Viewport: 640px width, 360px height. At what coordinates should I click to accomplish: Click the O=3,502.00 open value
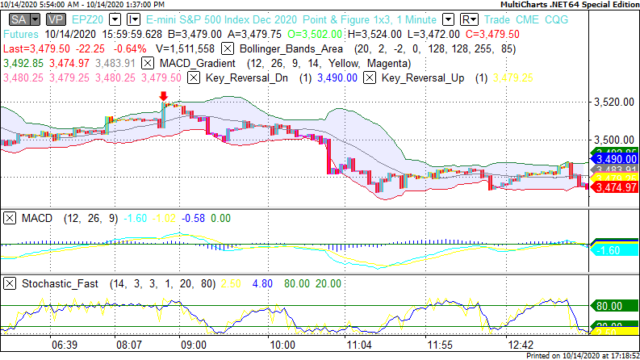(x=314, y=34)
